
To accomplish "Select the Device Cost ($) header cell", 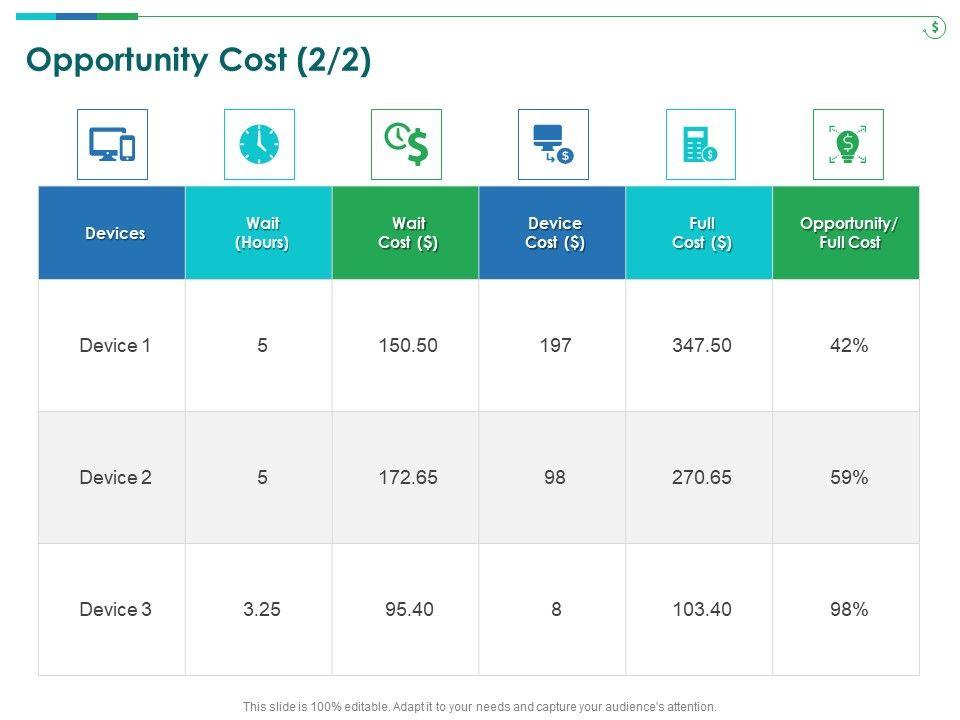I will [555, 233].
